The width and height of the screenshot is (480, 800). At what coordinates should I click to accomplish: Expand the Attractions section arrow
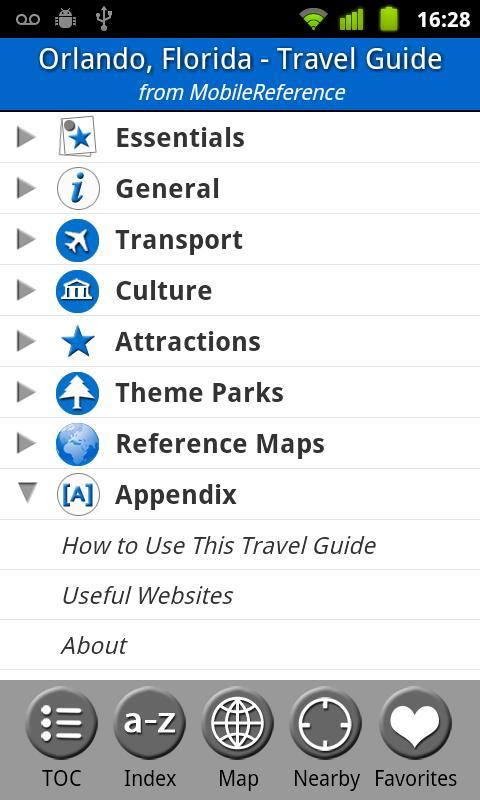26,341
